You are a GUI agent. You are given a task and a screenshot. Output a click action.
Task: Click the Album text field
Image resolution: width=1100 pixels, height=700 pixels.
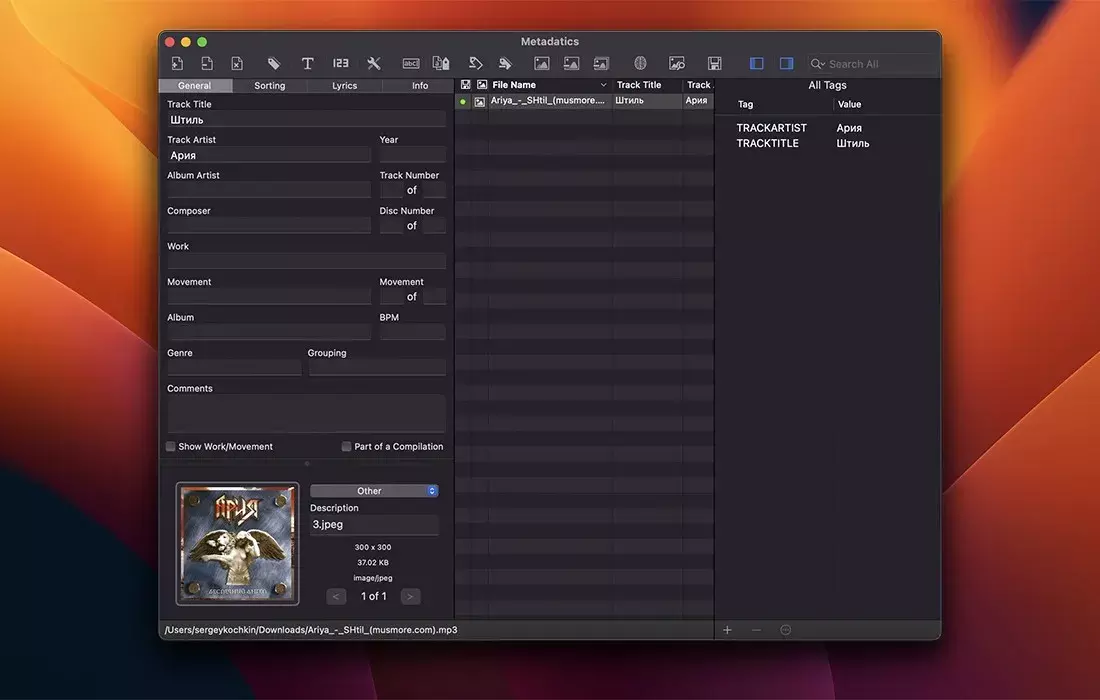point(269,332)
